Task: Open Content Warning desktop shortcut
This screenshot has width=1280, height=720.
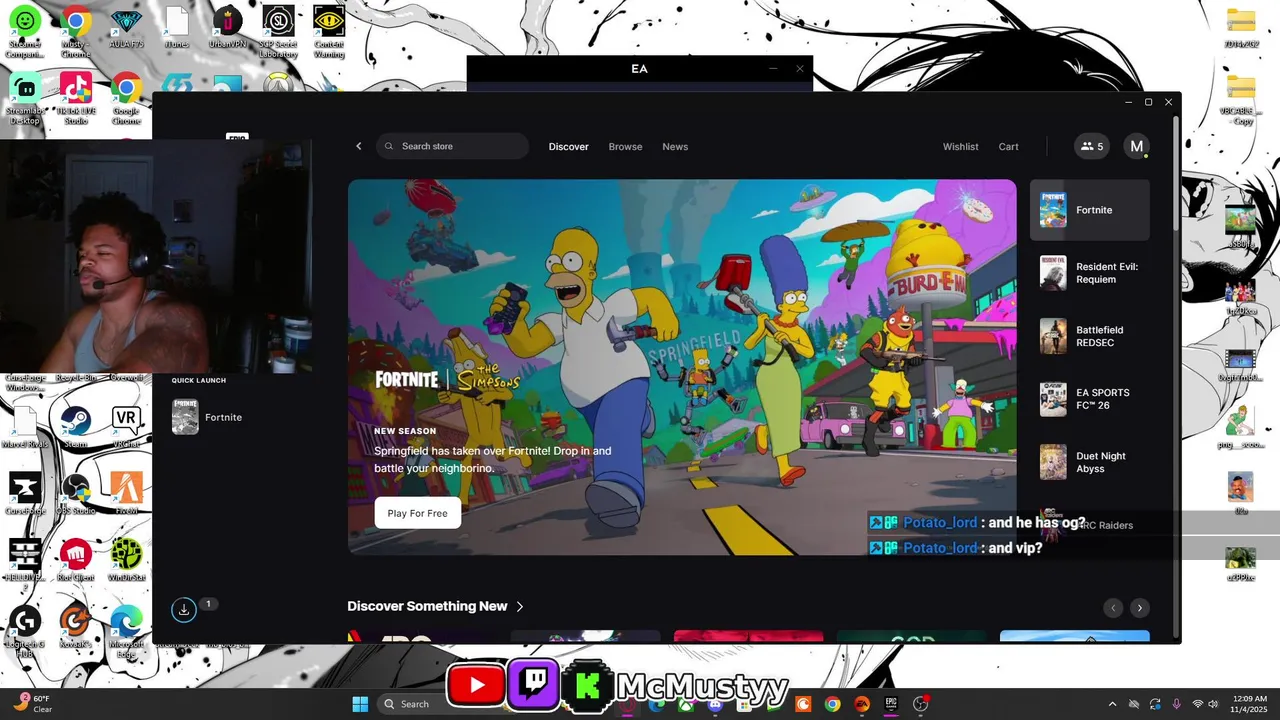Action: click(x=329, y=30)
